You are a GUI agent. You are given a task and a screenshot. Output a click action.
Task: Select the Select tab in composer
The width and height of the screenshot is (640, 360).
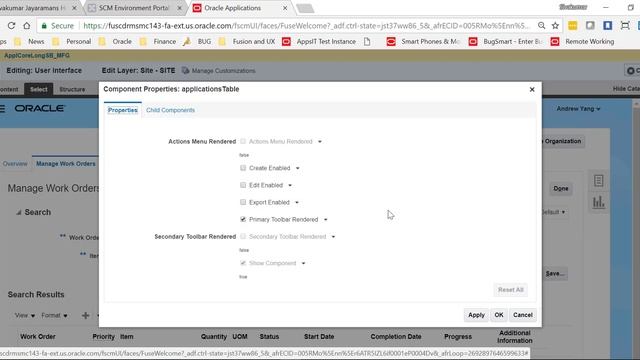(39, 89)
